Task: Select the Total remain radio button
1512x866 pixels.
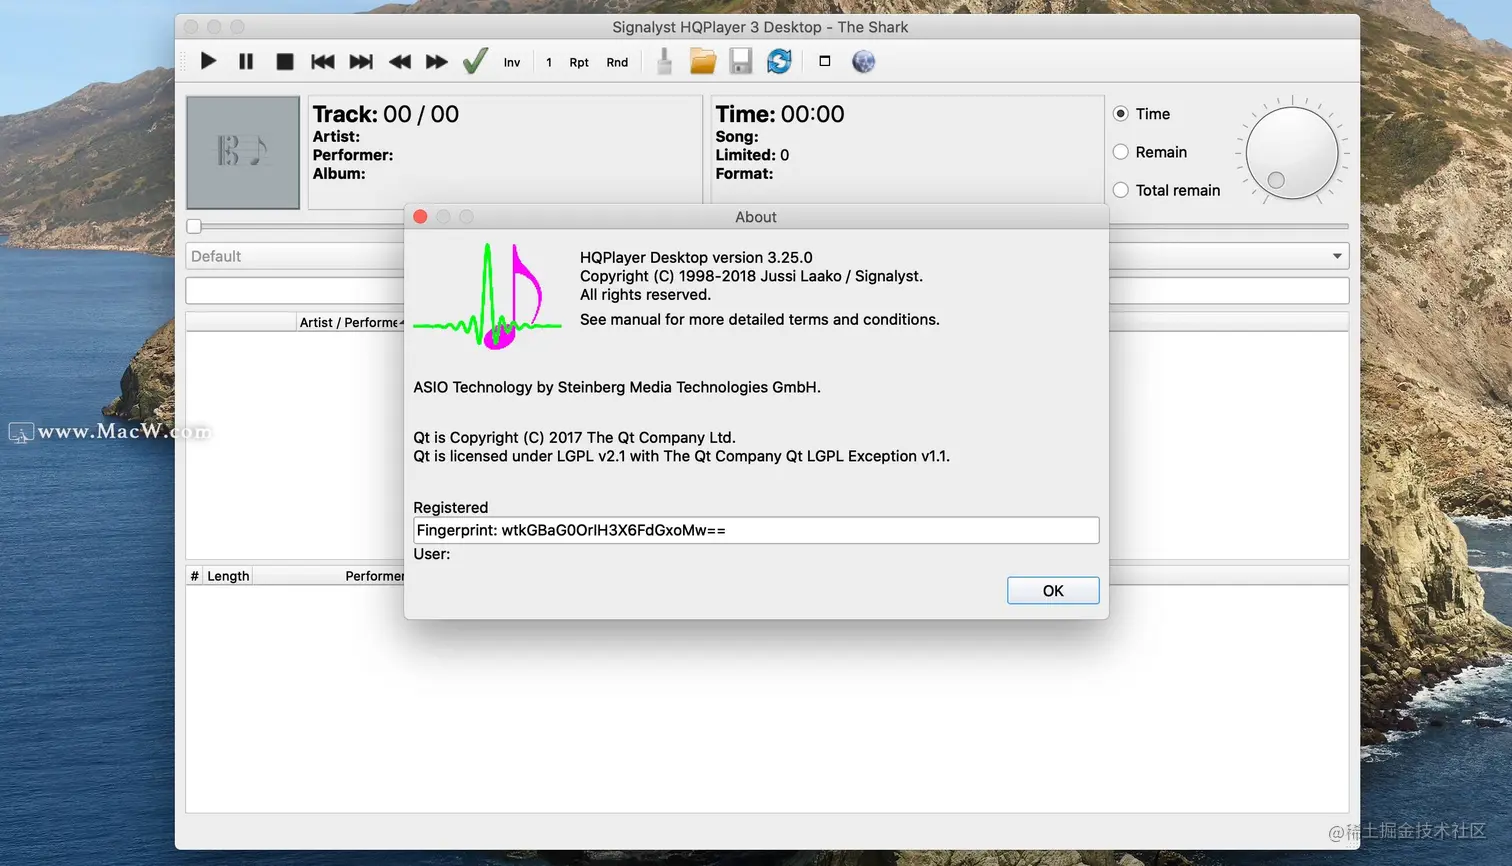Action: click(1121, 190)
